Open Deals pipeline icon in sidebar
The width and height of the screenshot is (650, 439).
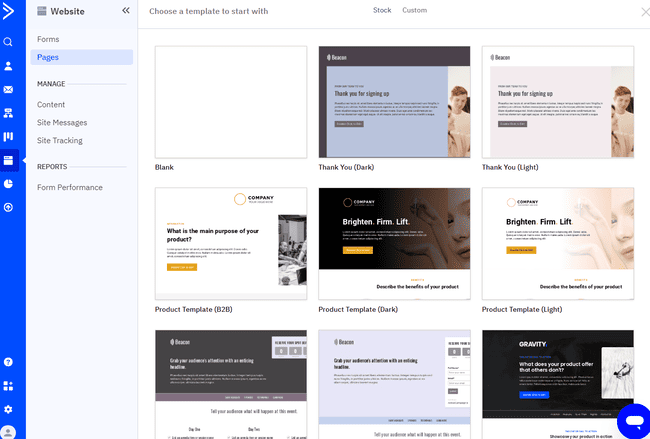tap(8, 136)
